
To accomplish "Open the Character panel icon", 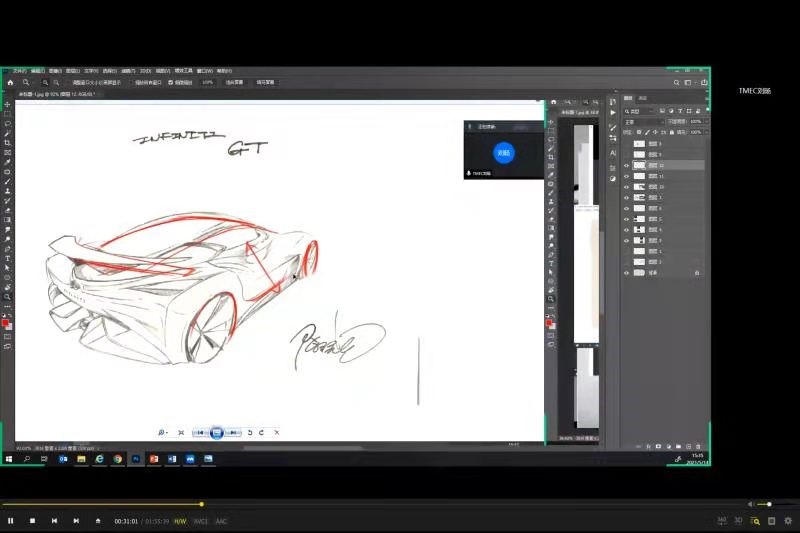I will 613,153.
